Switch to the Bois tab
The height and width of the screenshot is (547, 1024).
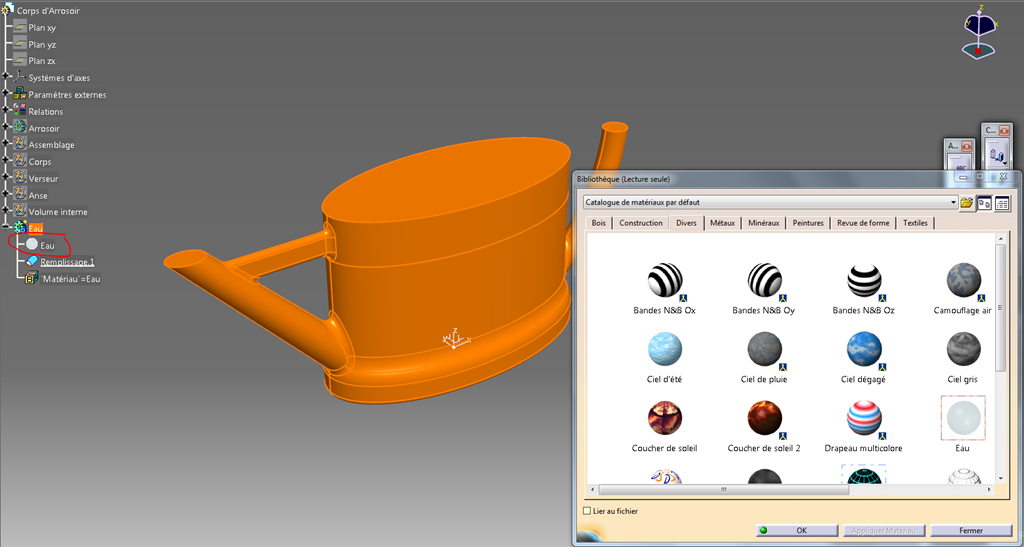(598, 223)
